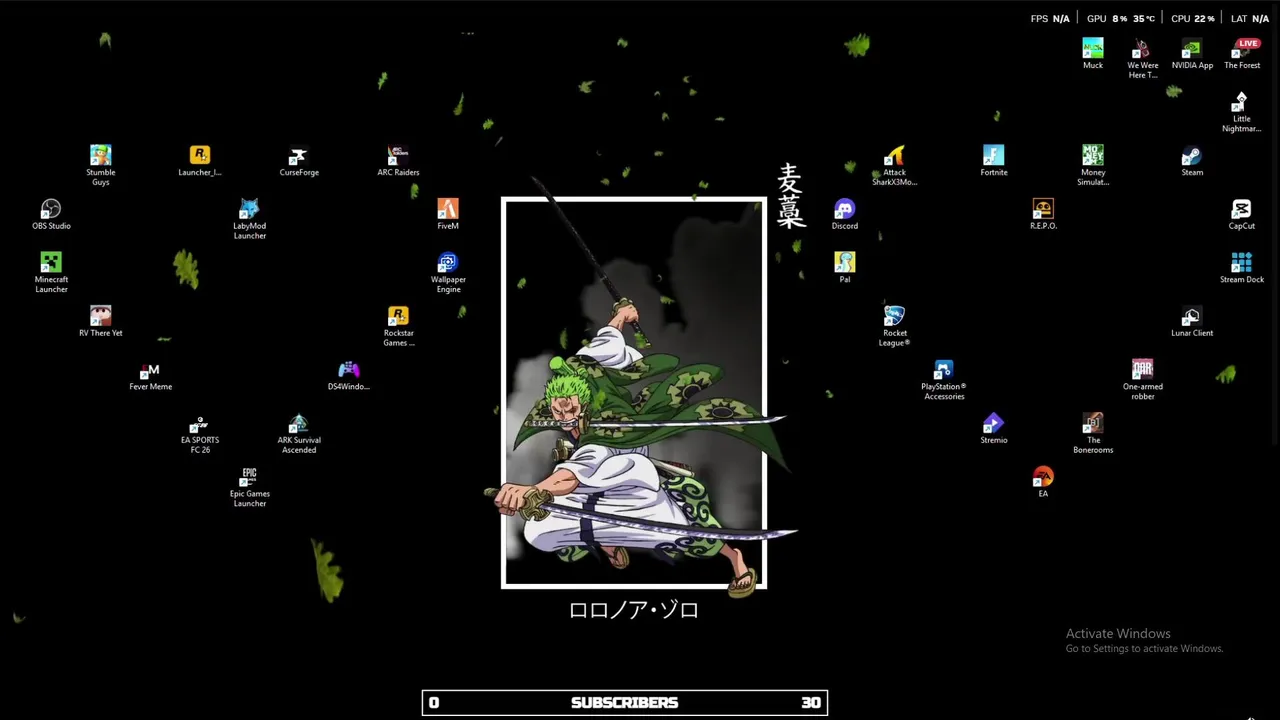Select the Pal desktop icon
This screenshot has width=1280, height=720.
coord(844,267)
